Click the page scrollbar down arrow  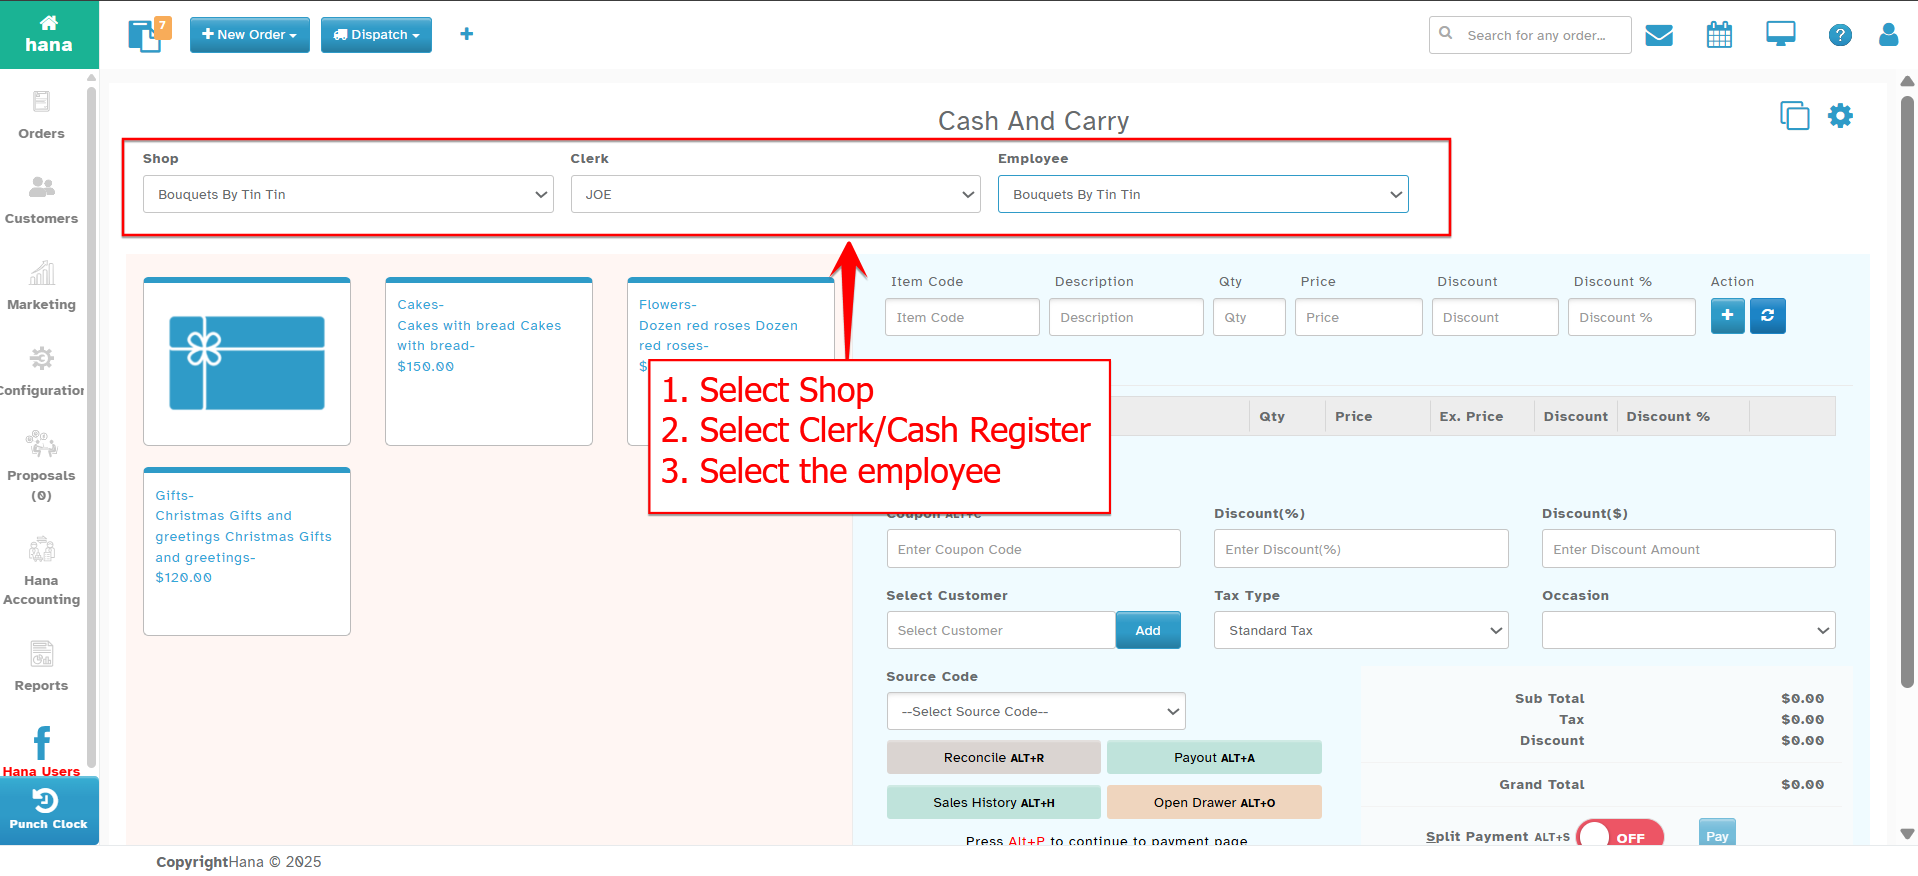[1907, 833]
